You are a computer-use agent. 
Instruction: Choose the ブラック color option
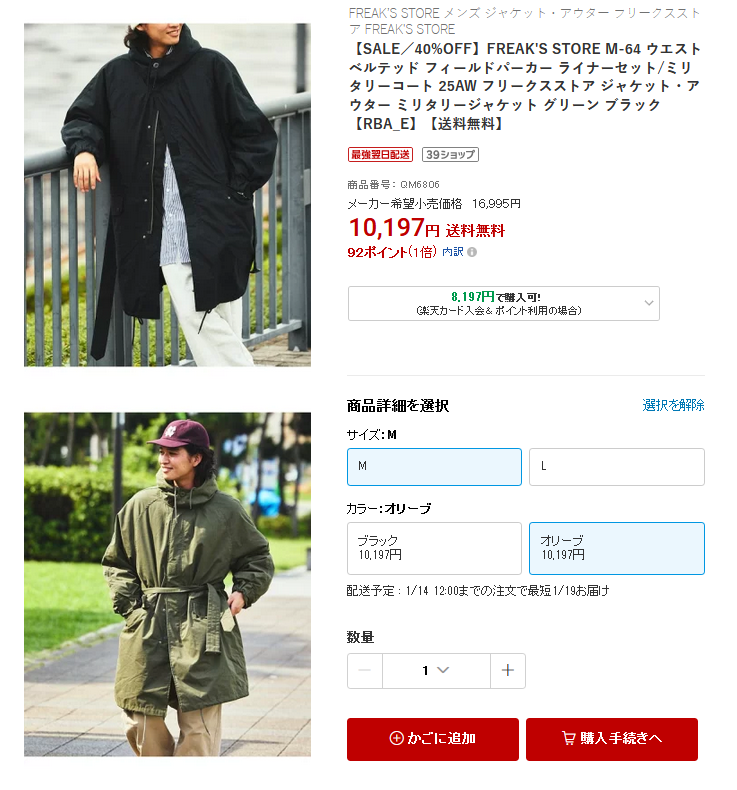[434, 548]
